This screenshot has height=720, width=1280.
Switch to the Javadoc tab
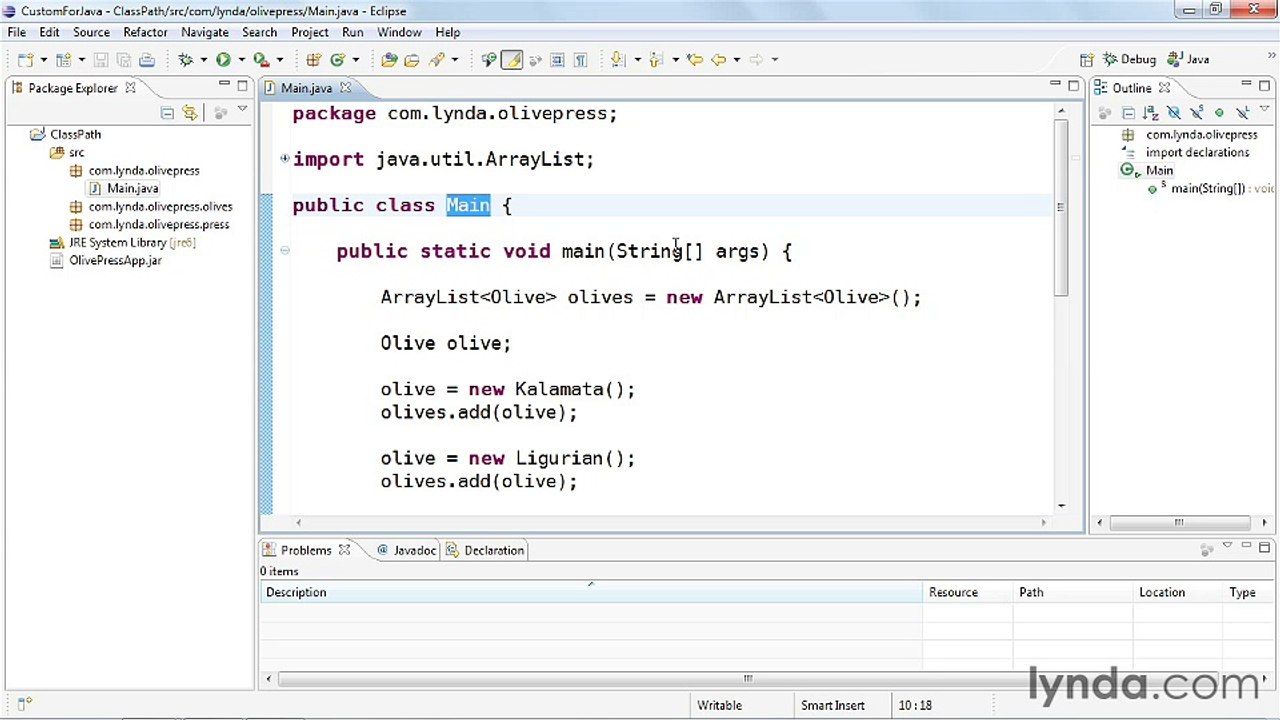click(x=407, y=550)
